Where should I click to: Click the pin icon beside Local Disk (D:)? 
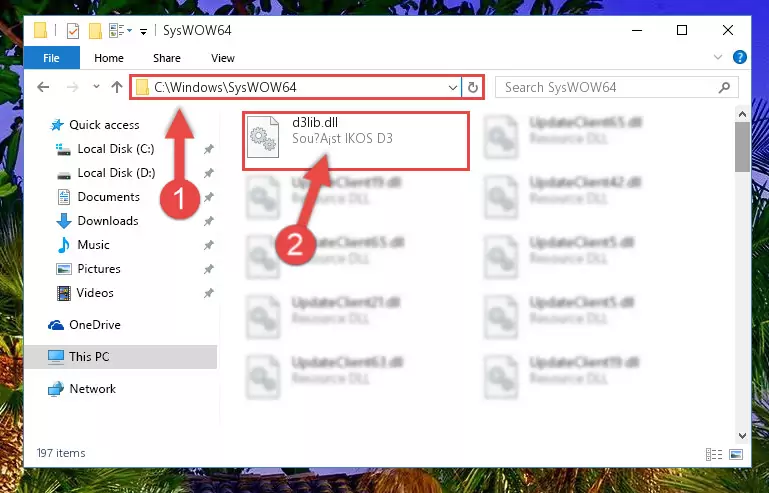point(209,173)
